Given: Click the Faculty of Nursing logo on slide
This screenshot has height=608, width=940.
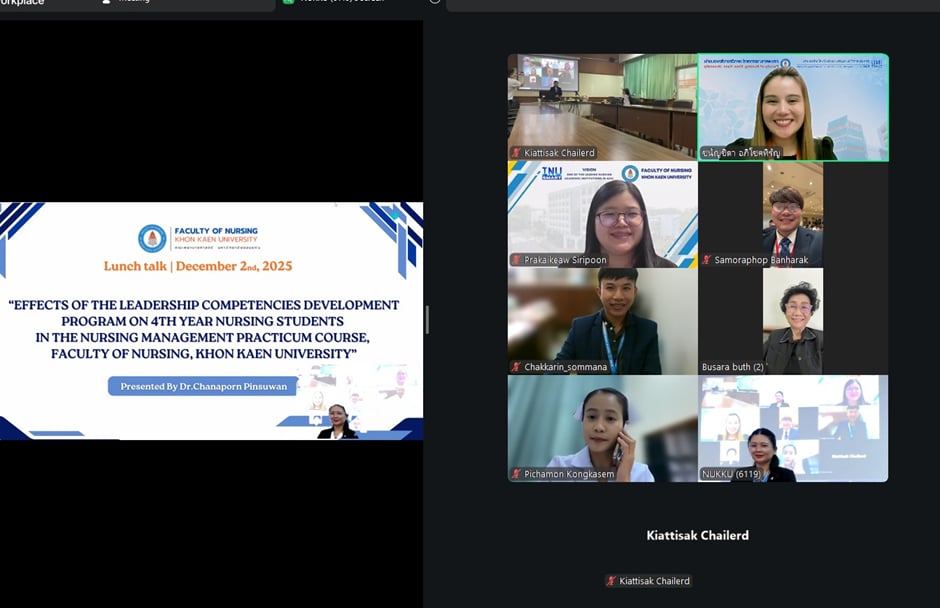Looking at the screenshot, I should tap(152, 238).
